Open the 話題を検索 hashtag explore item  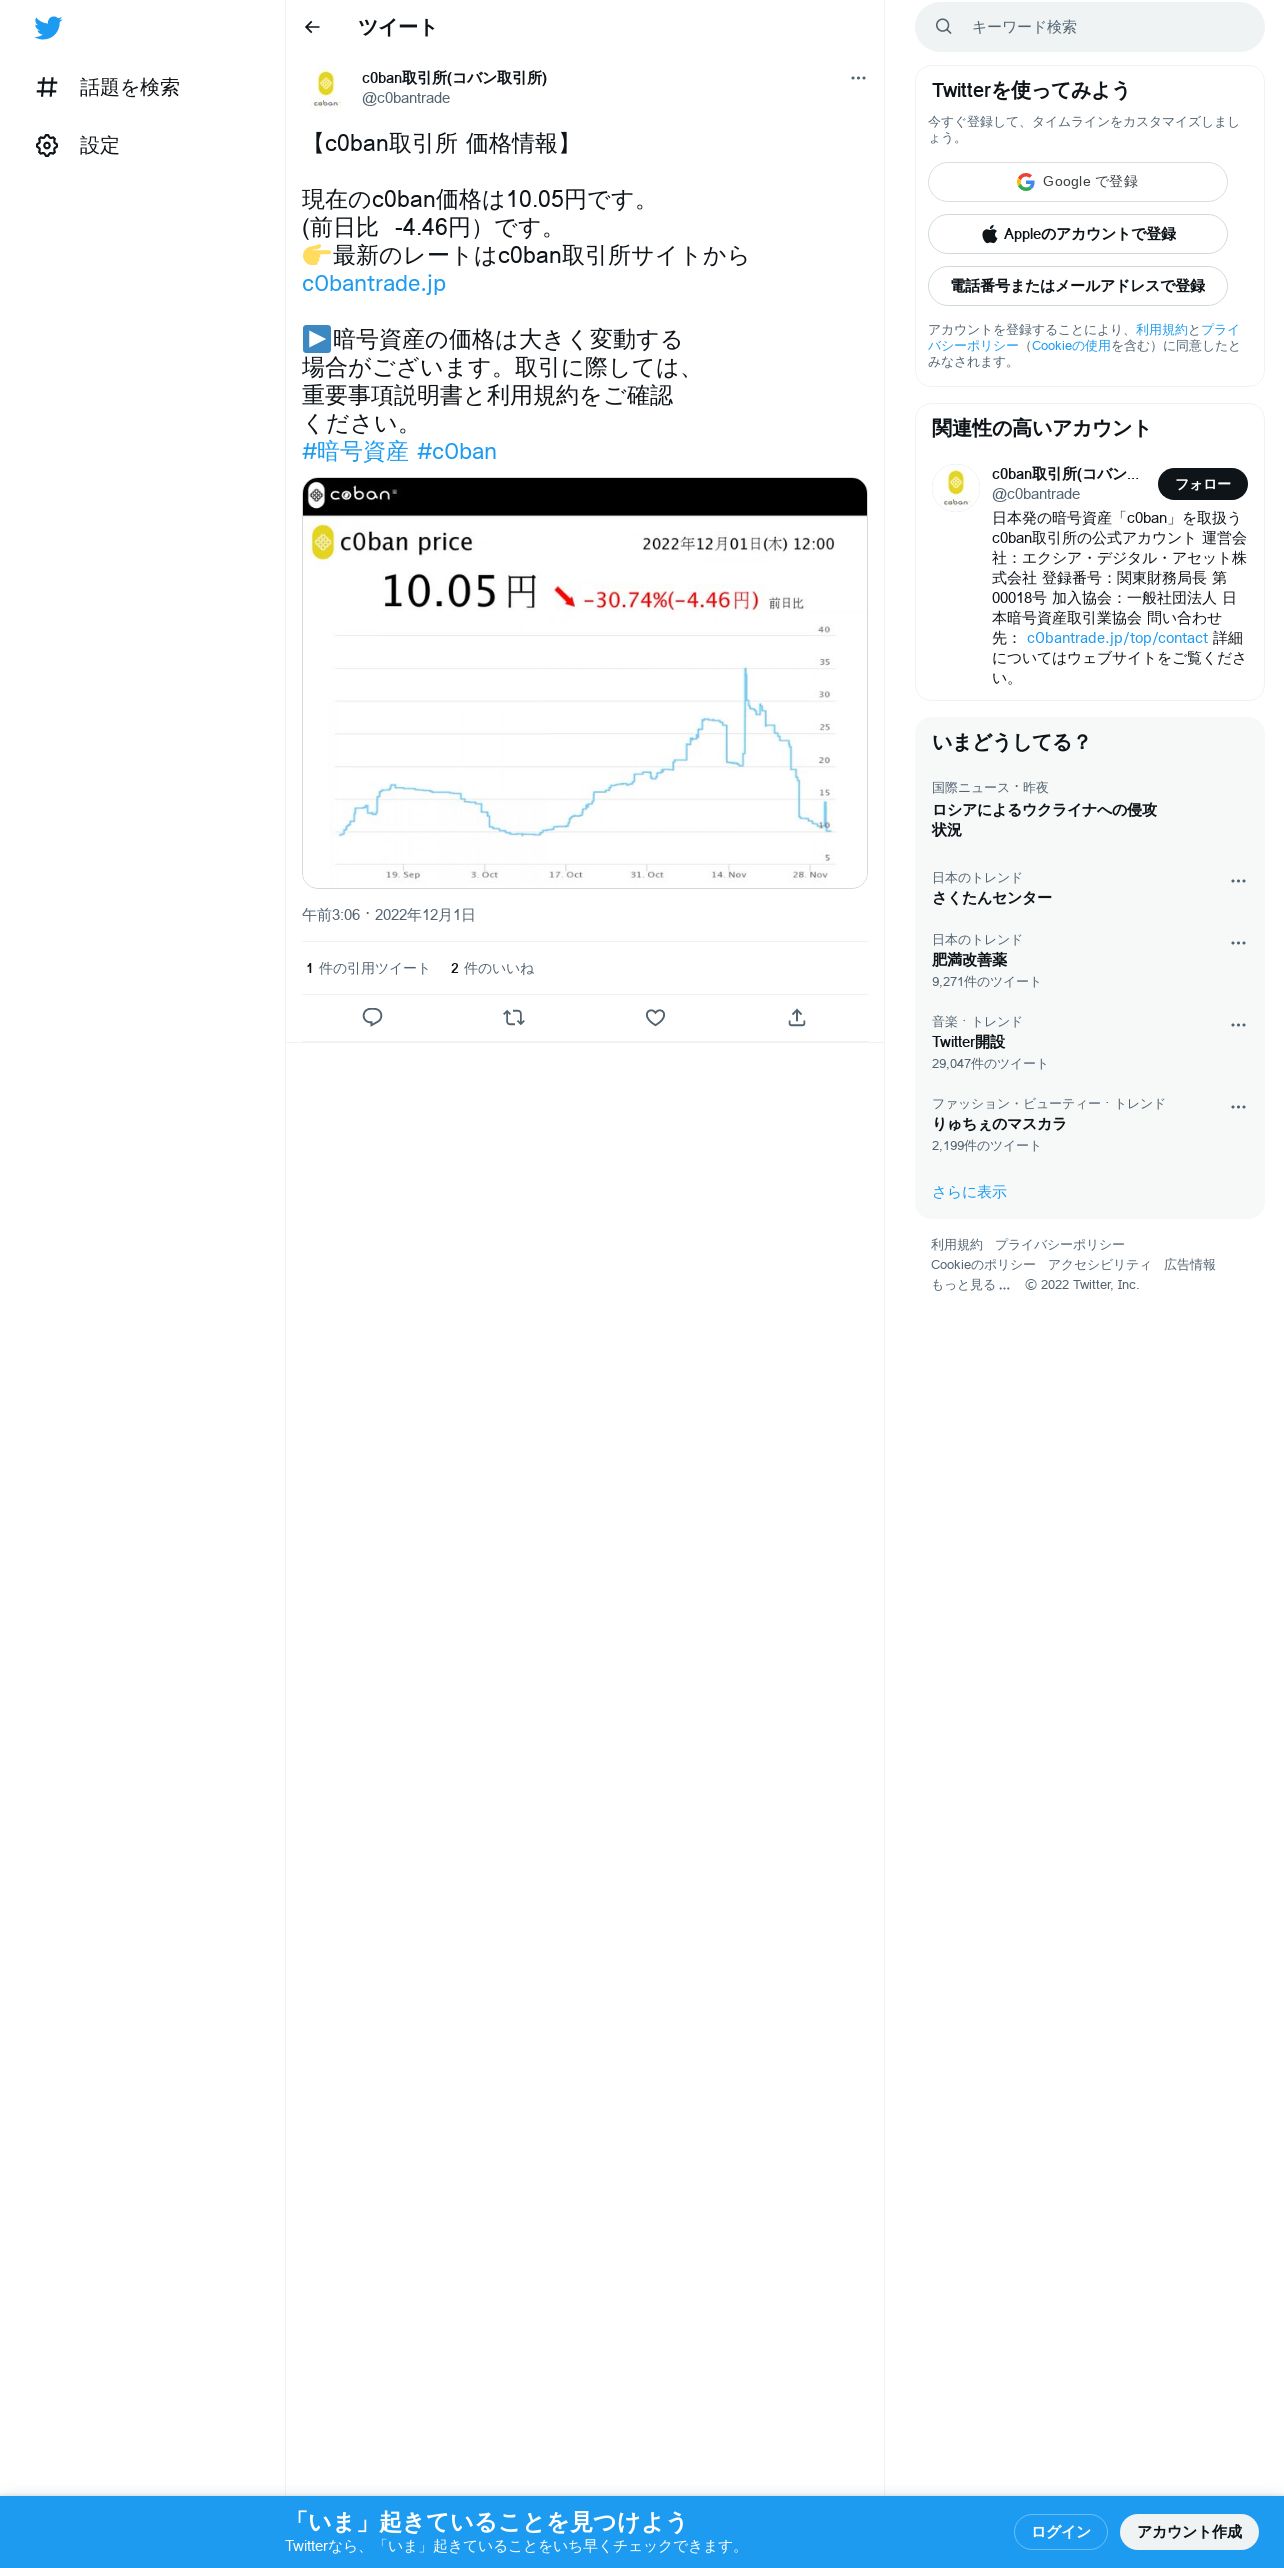[x=108, y=88]
